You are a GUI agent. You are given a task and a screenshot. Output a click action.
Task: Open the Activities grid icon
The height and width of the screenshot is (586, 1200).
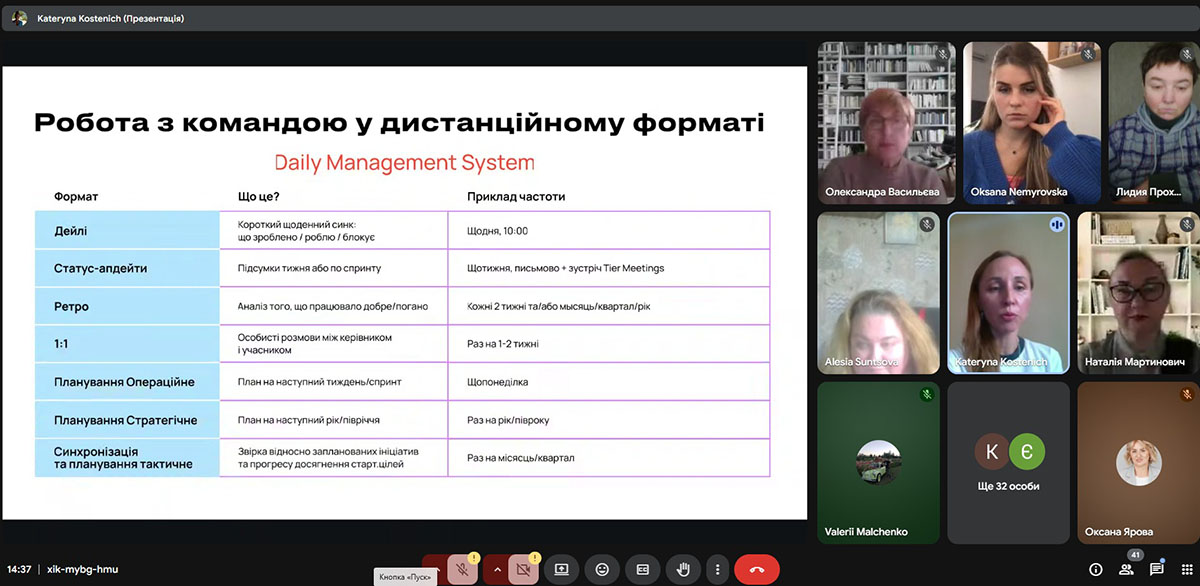[x=1187, y=569]
